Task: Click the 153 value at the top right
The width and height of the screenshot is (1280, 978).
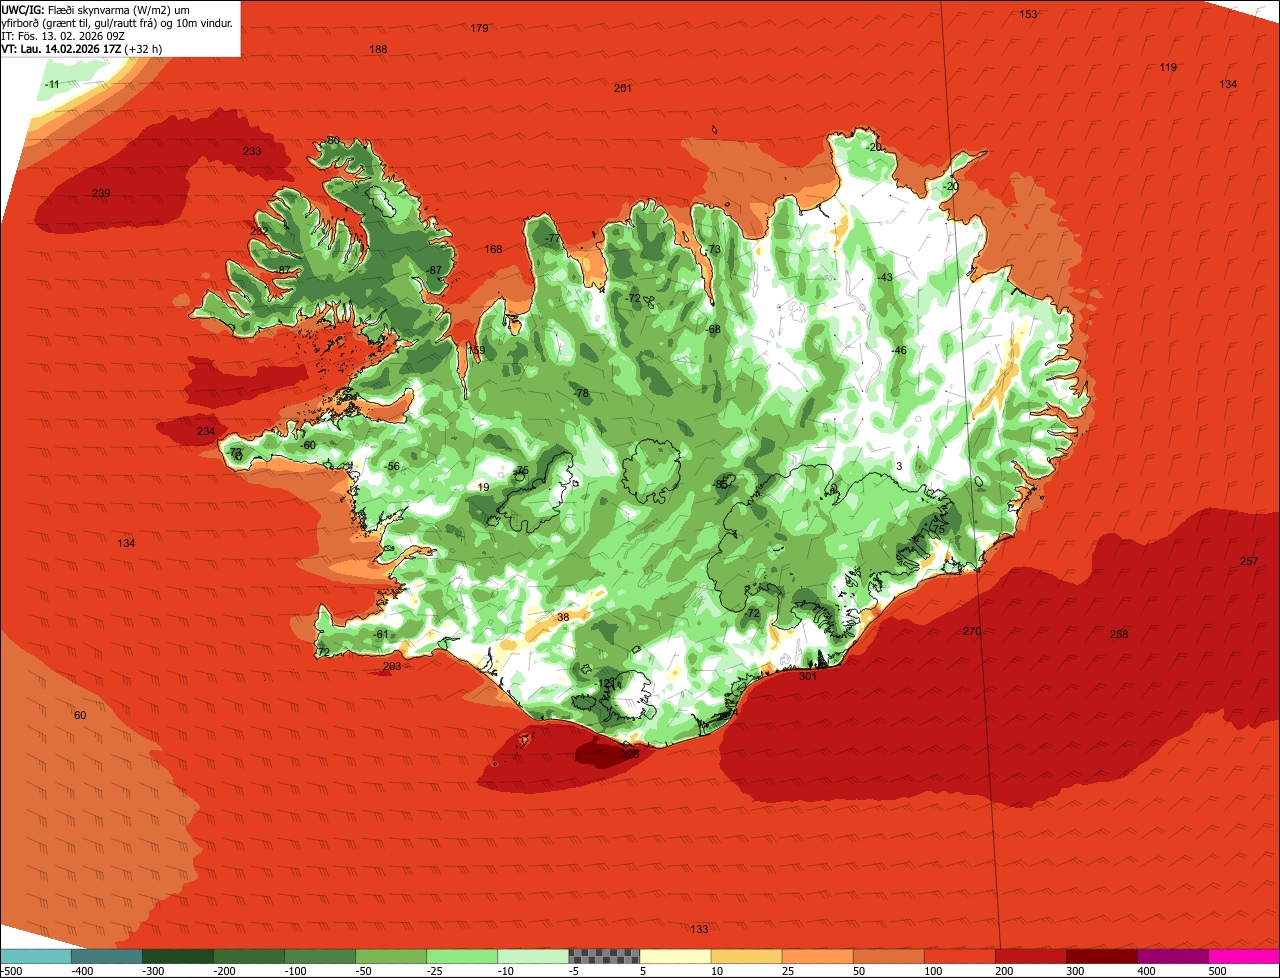Action: pos(1028,14)
